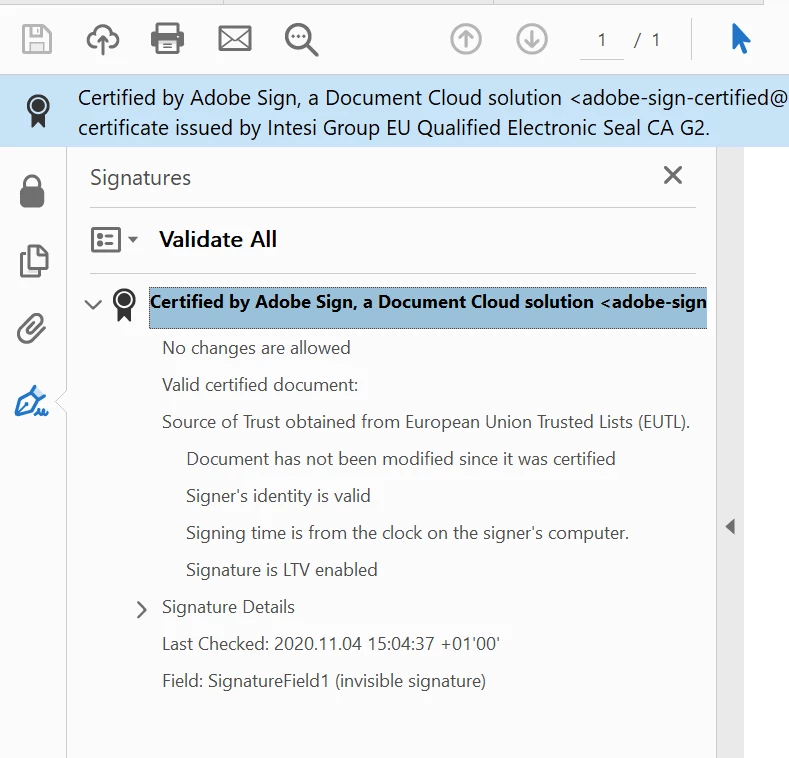Click Validate All

(x=218, y=239)
